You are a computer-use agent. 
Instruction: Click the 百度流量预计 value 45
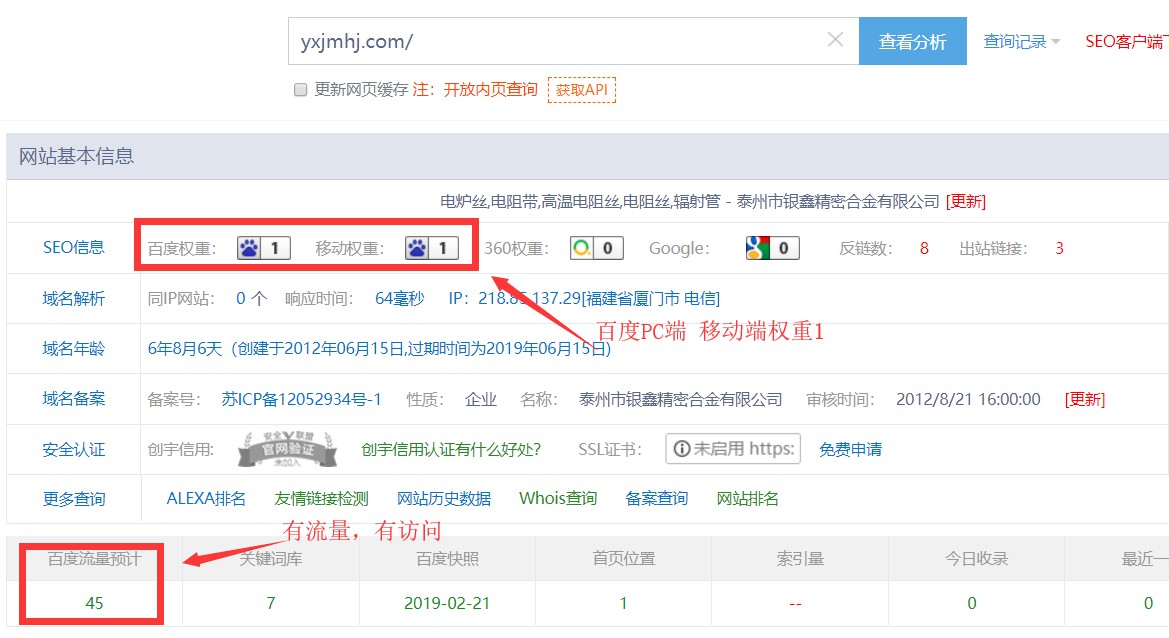(x=94, y=603)
